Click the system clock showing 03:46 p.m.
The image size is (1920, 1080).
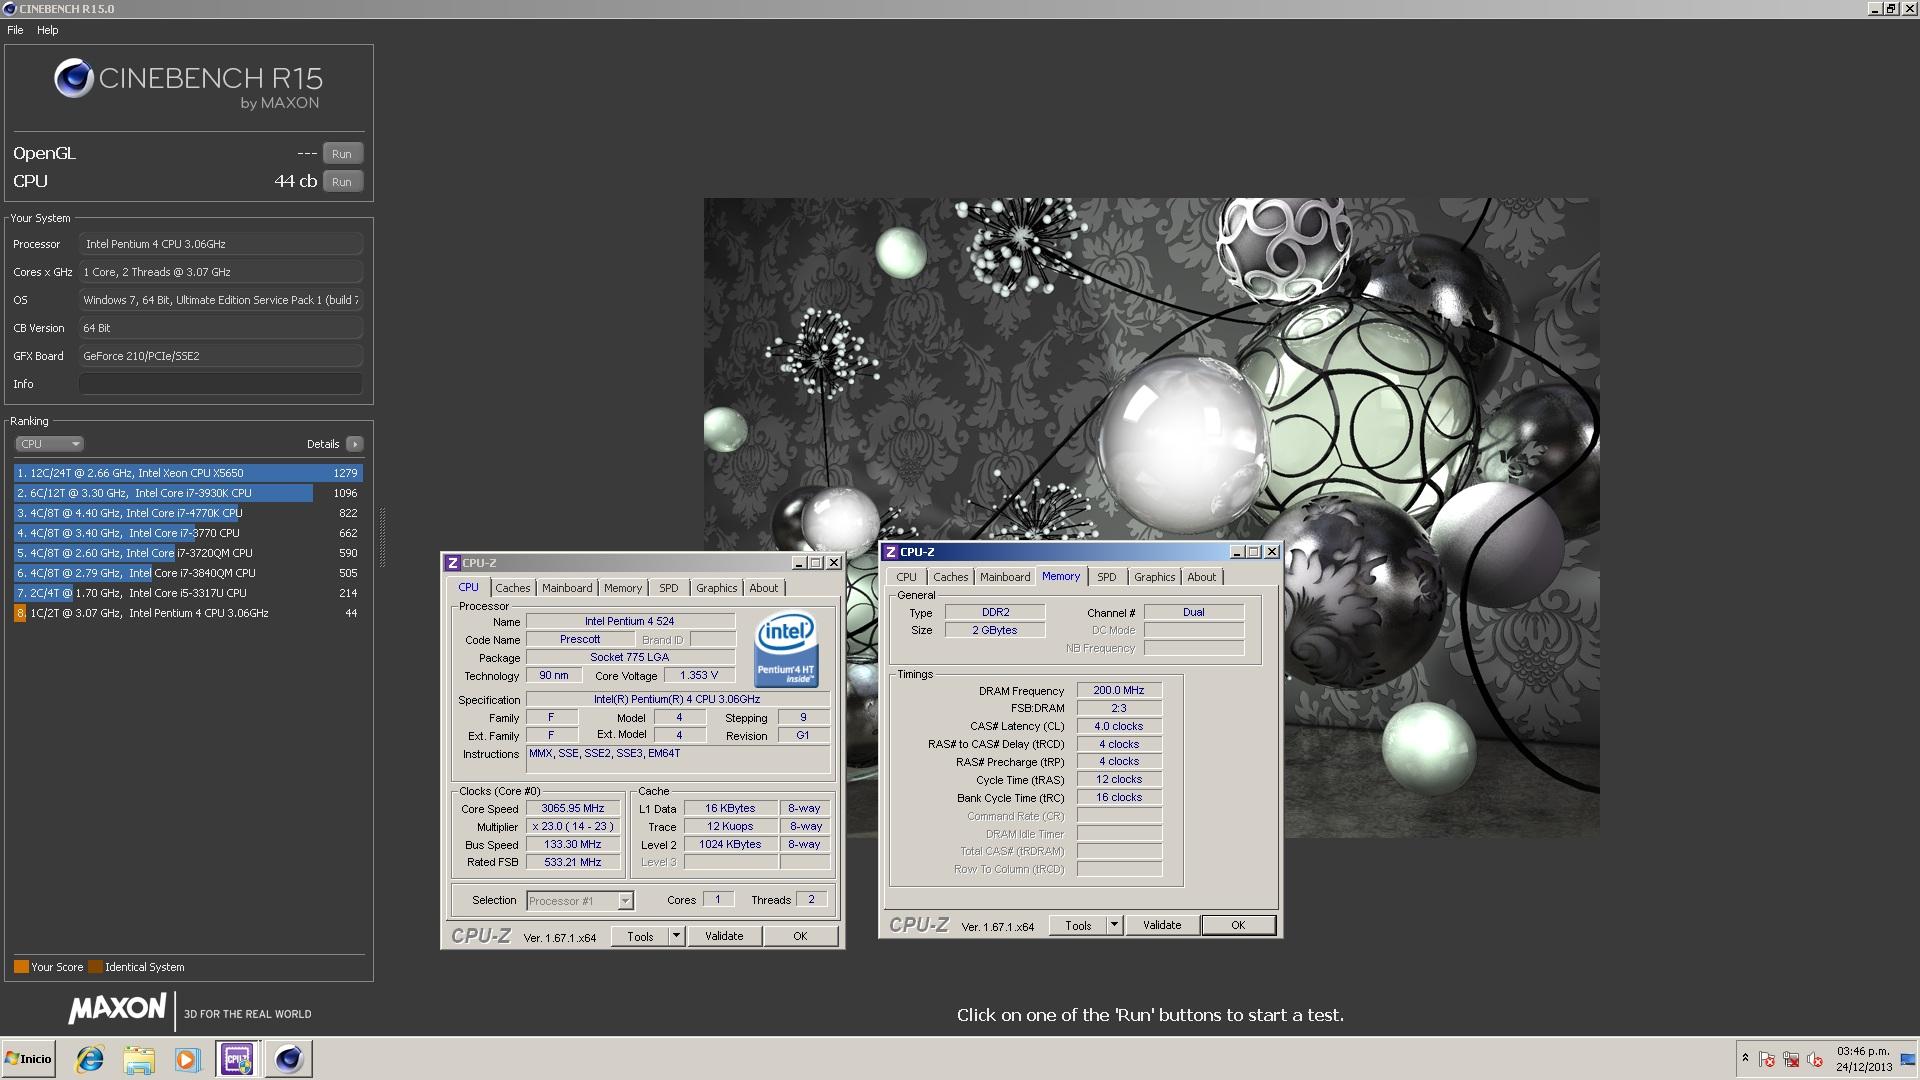1863,1051
